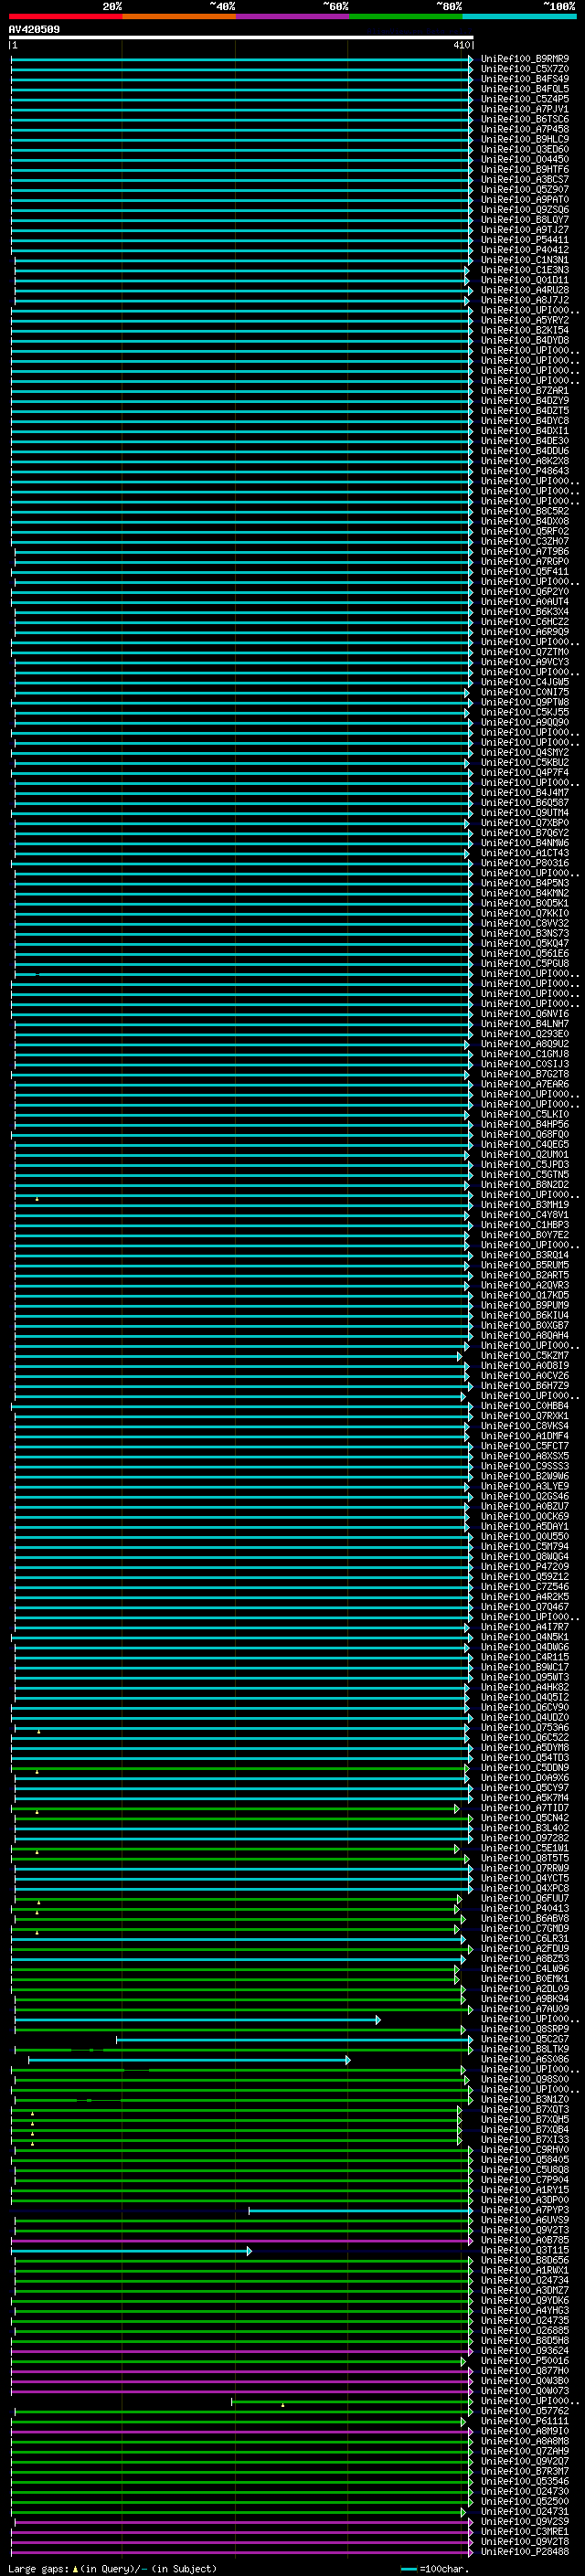
Task: Open hit UniRef100_A9TJ27
Action: coord(524,229)
